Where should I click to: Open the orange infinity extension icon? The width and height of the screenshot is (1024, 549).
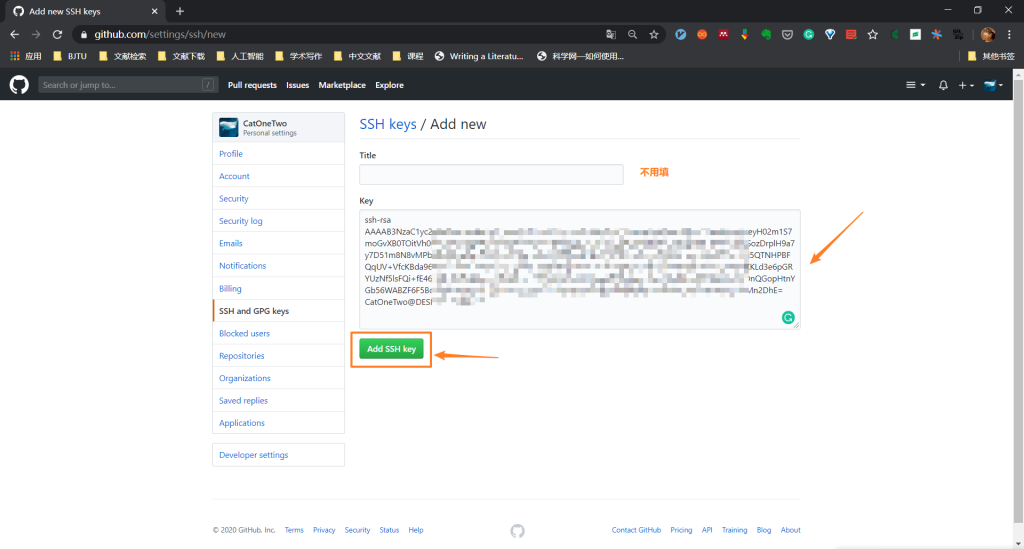(702, 35)
